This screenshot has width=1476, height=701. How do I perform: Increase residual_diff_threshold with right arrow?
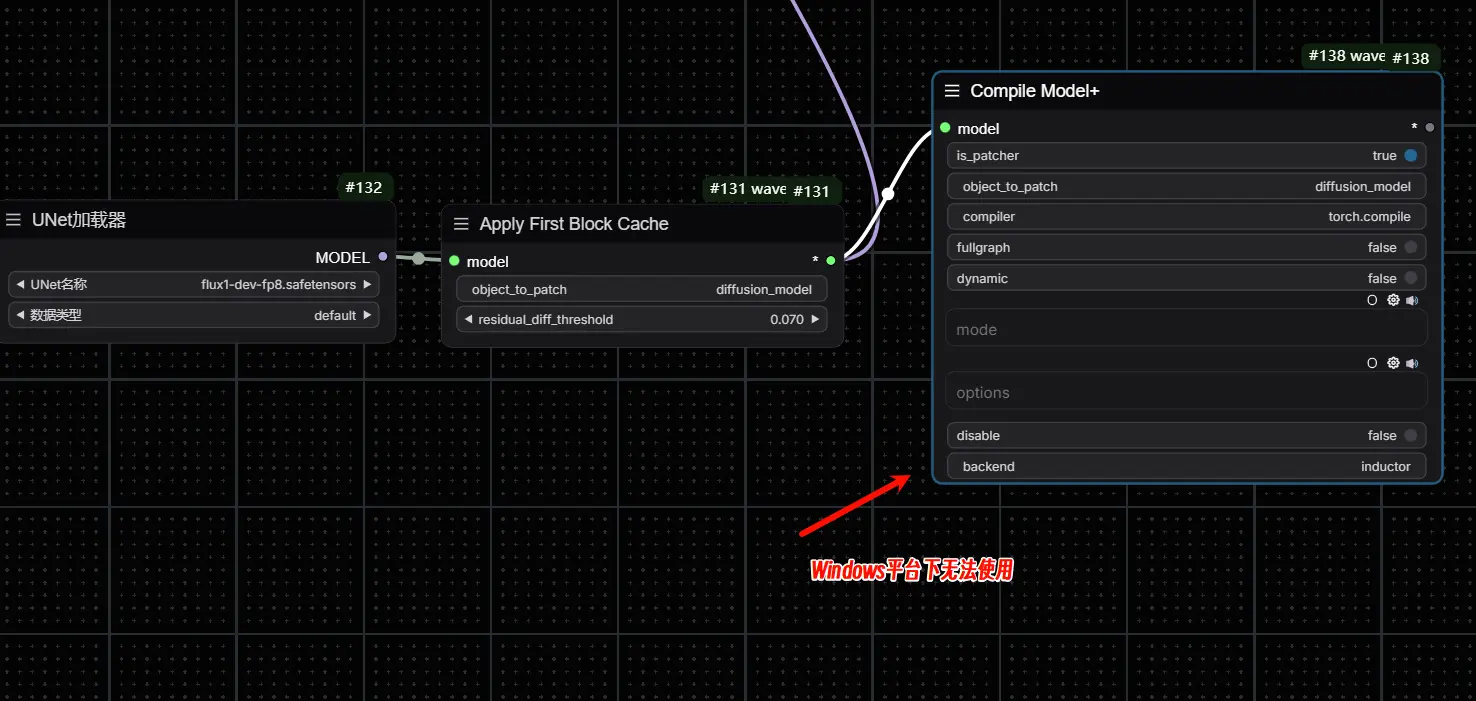coord(815,320)
